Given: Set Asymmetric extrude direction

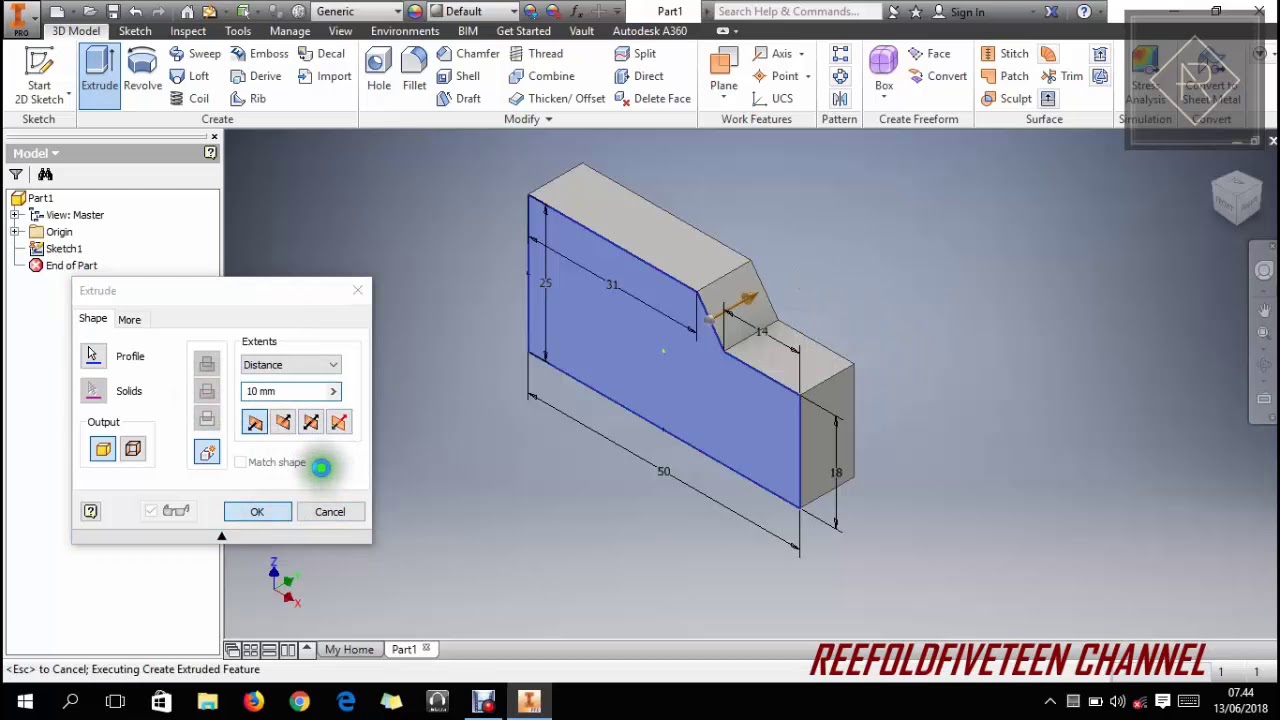Looking at the screenshot, I should [339, 422].
